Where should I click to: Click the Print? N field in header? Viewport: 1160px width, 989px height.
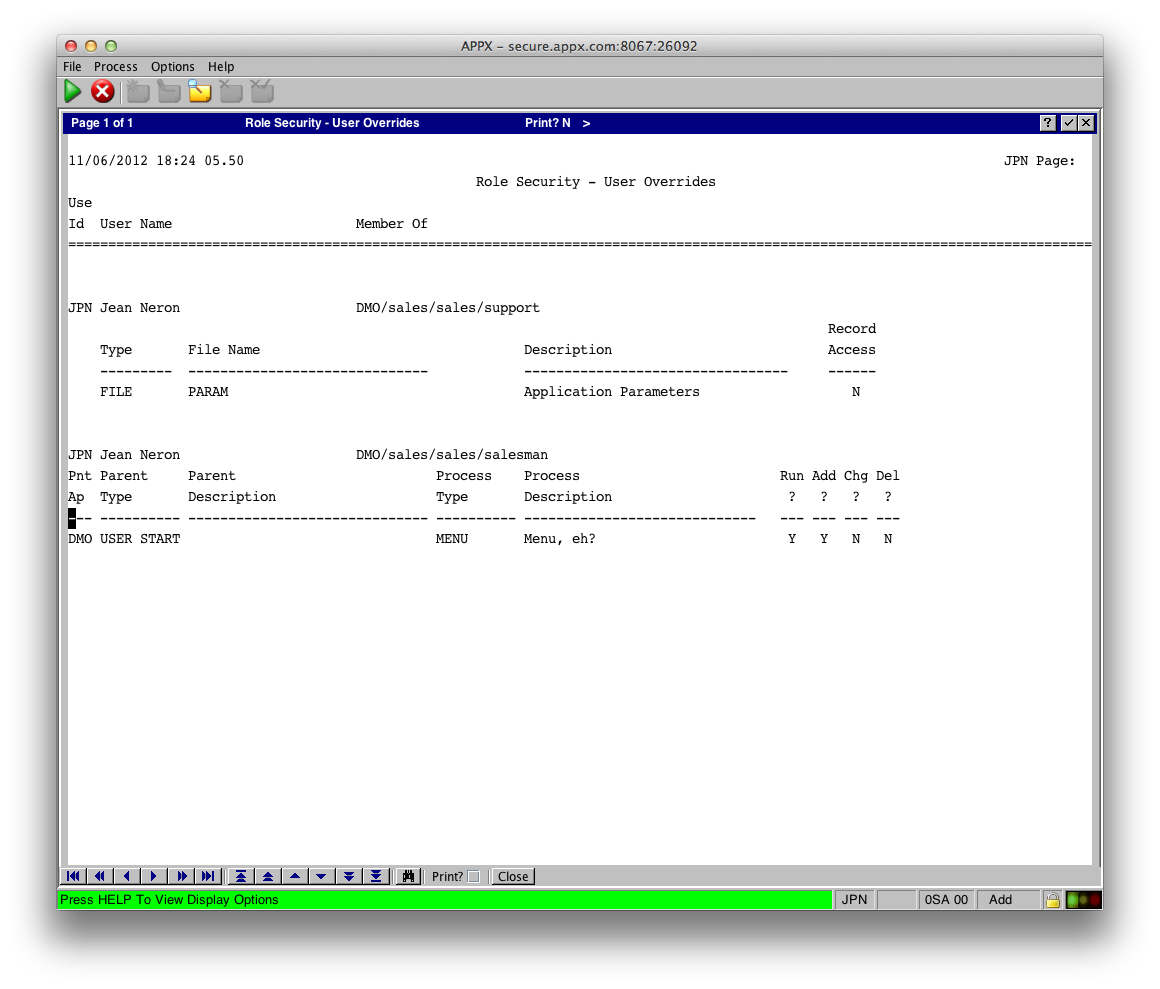(548, 123)
